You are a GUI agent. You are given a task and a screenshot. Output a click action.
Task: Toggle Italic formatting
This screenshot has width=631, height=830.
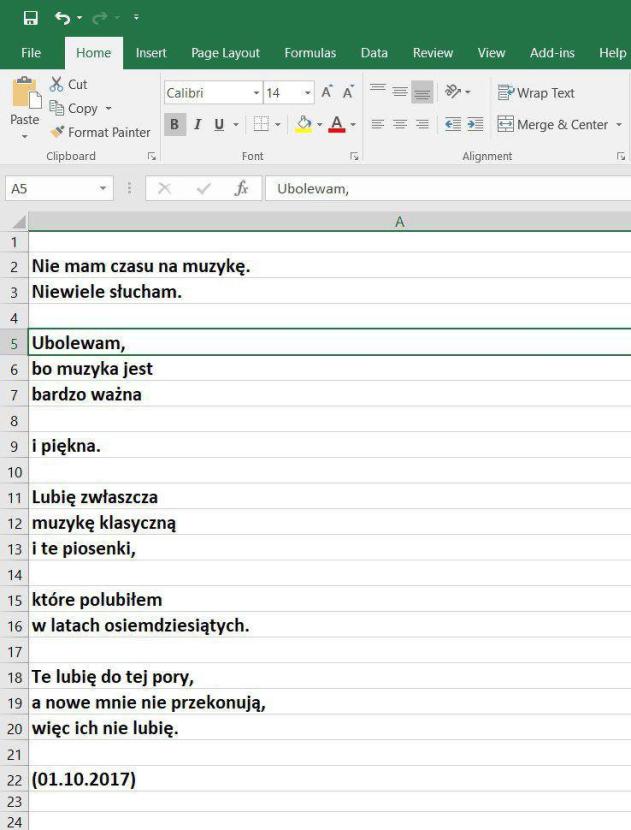click(197, 125)
